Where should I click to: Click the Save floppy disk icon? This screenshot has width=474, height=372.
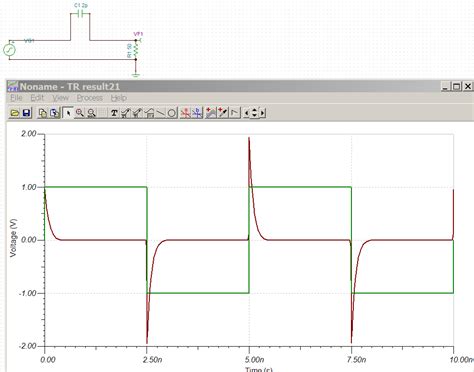pyautogui.click(x=27, y=113)
